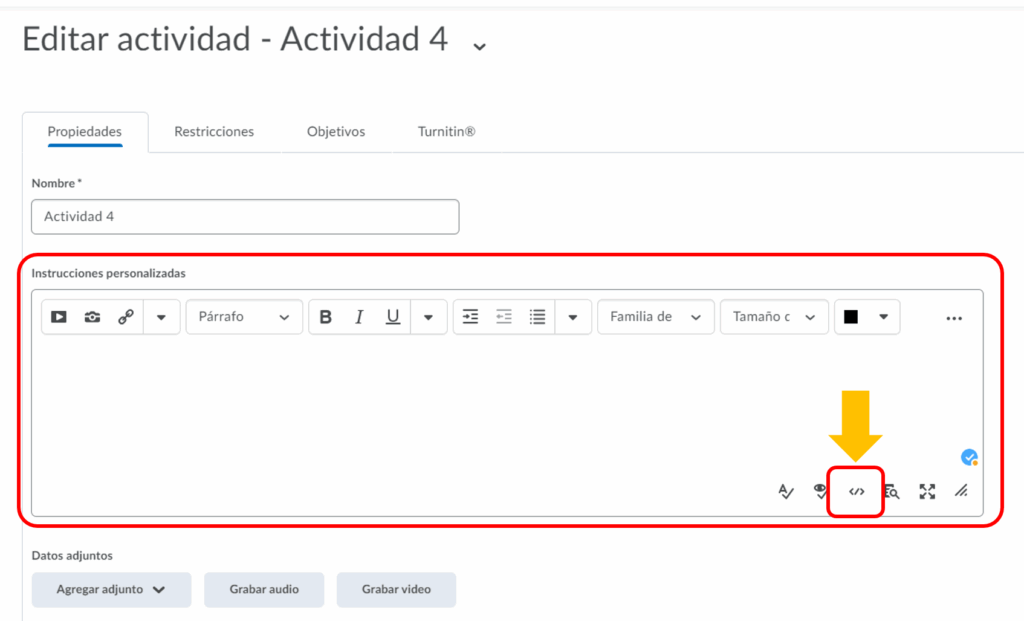Image resolution: width=1024 pixels, height=621 pixels.
Task: Toggle italic formatting
Action: tap(359, 317)
